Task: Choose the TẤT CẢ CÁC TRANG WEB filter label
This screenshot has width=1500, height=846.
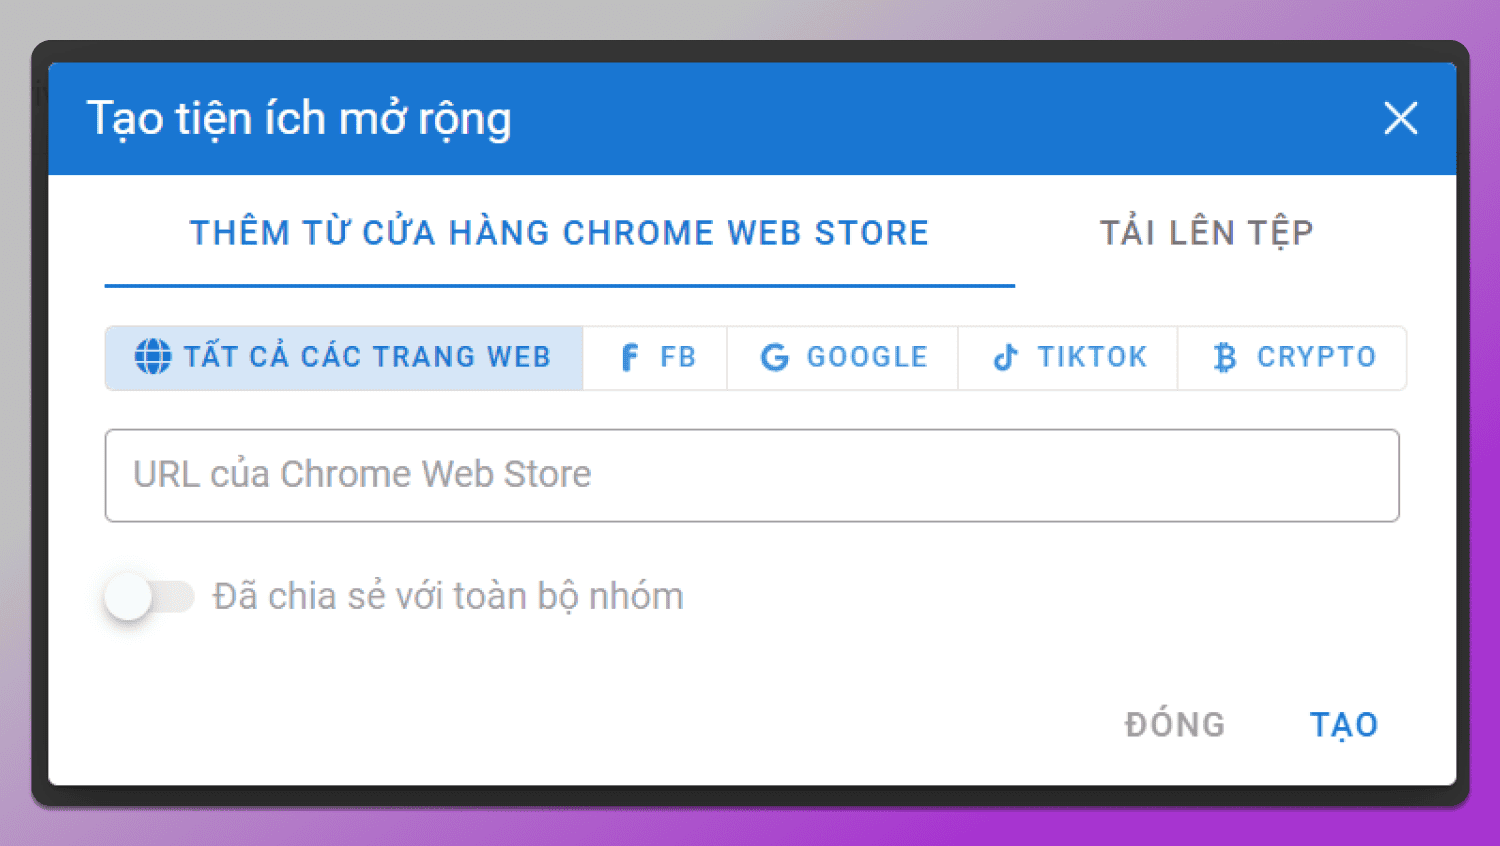Action: (x=367, y=357)
